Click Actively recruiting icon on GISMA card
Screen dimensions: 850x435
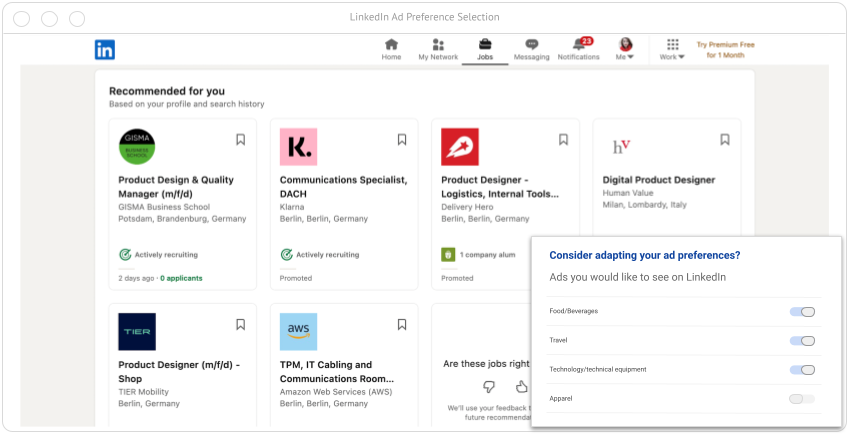(x=125, y=254)
